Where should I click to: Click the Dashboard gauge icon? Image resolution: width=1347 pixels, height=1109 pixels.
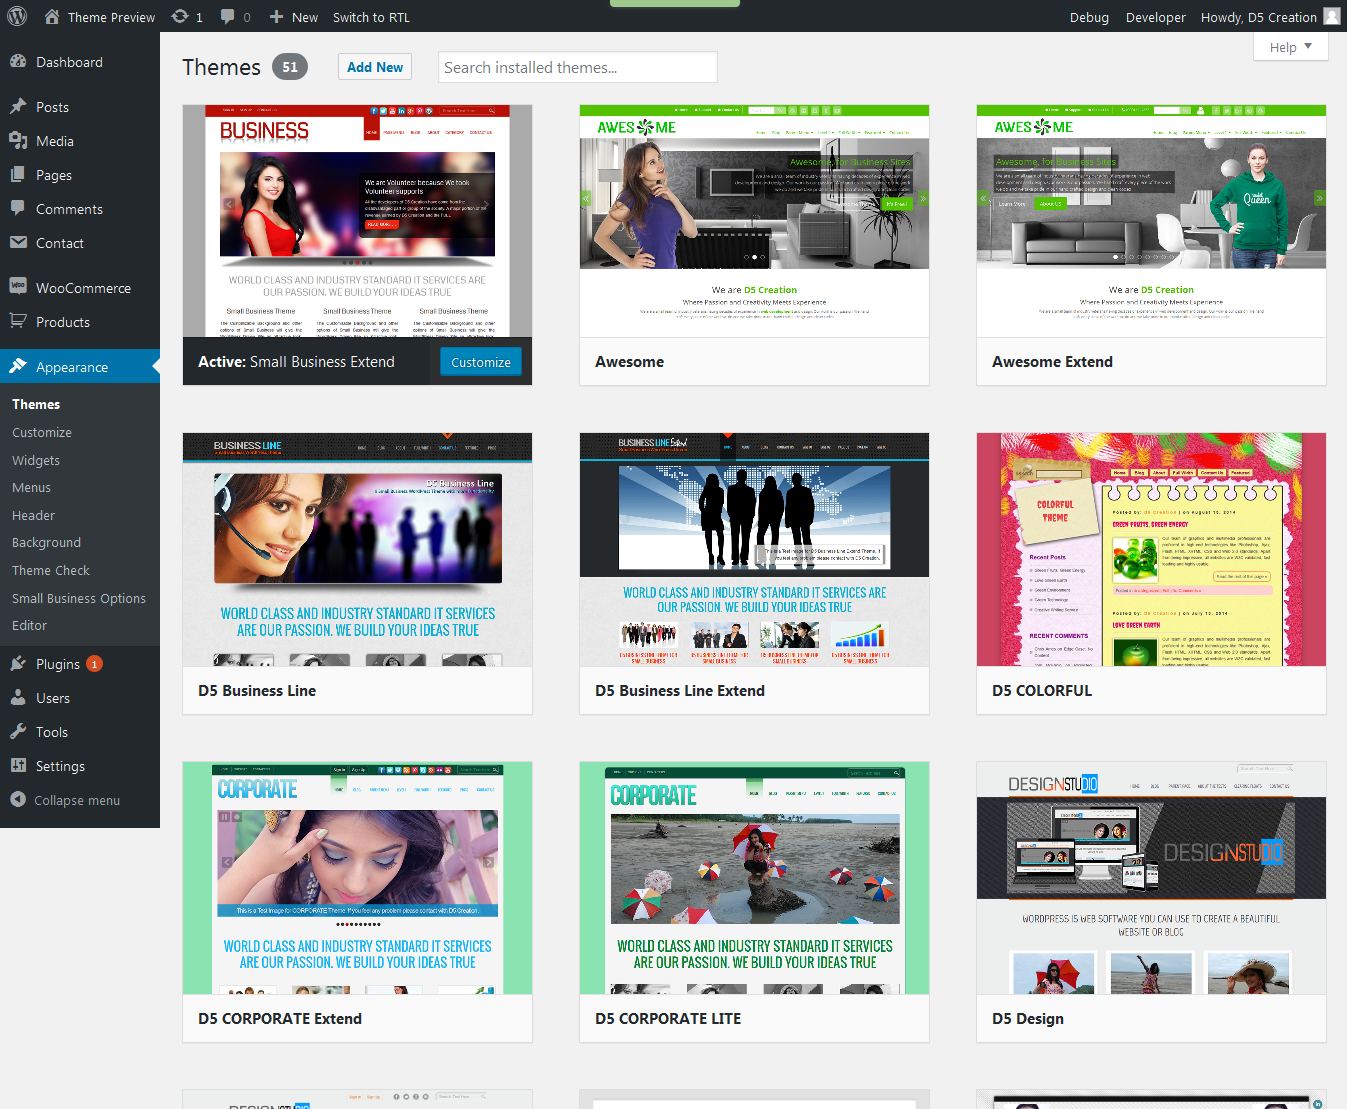pyautogui.click(x=18, y=61)
